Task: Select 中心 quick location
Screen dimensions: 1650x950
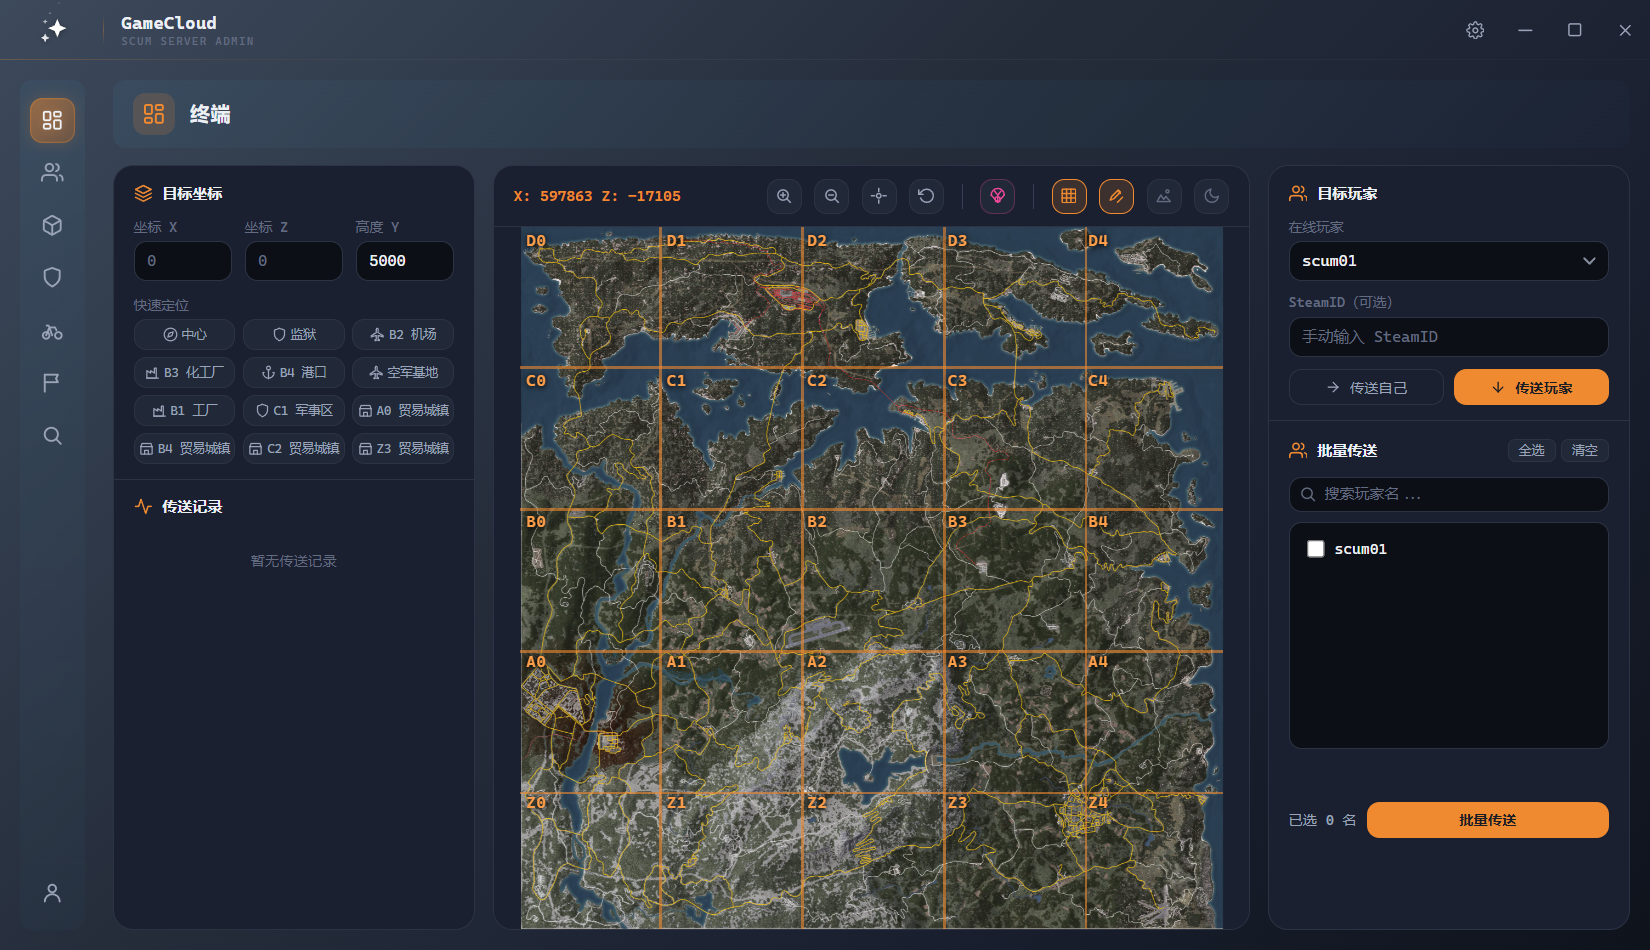Action: (x=184, y=334)
